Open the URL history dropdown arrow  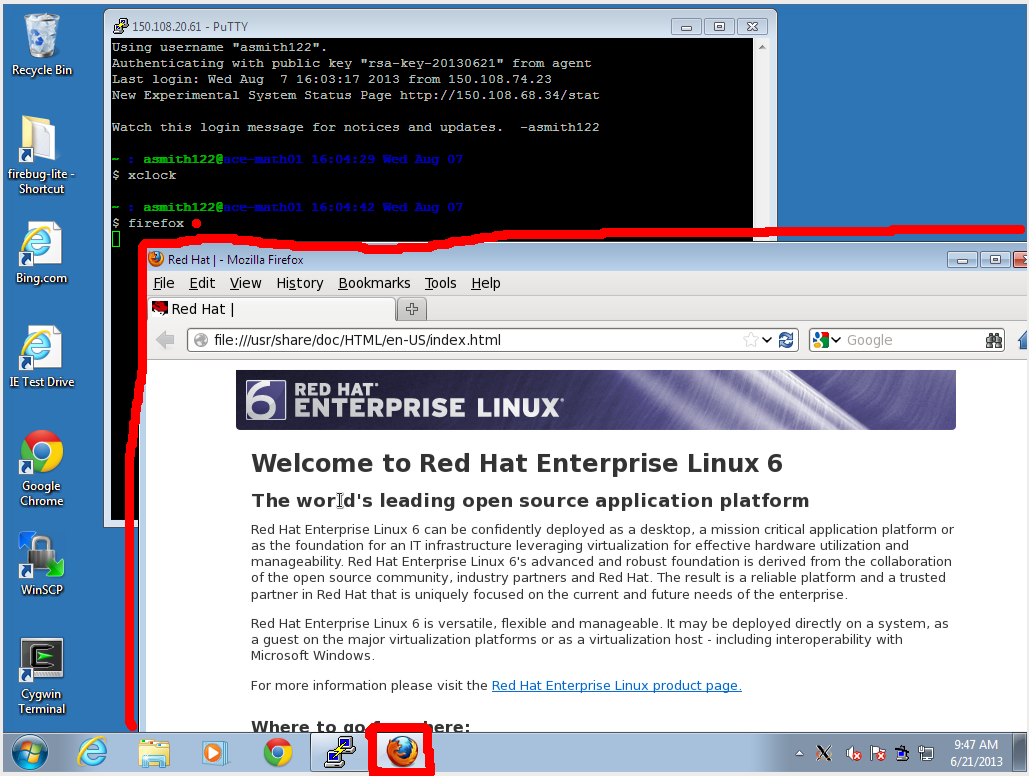(766, 340)
